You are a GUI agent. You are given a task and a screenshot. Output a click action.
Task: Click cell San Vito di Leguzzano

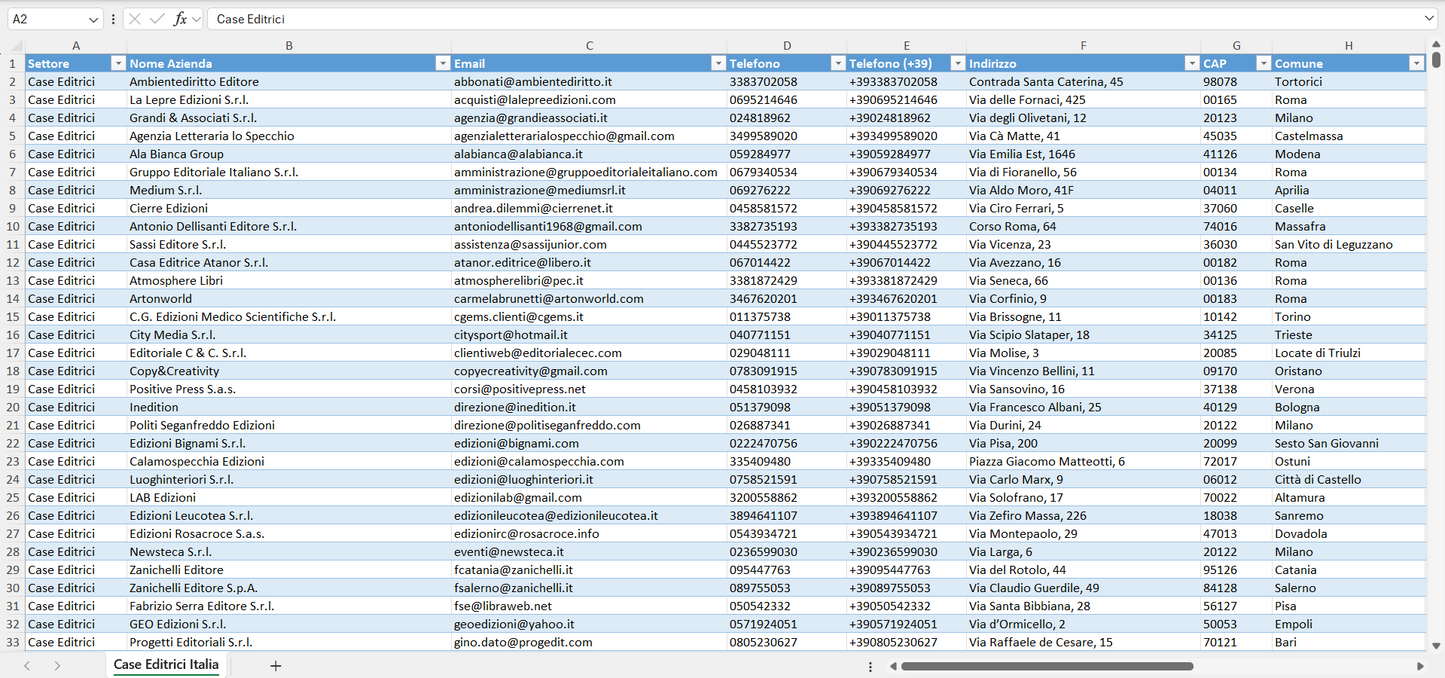click(1348, 244)
